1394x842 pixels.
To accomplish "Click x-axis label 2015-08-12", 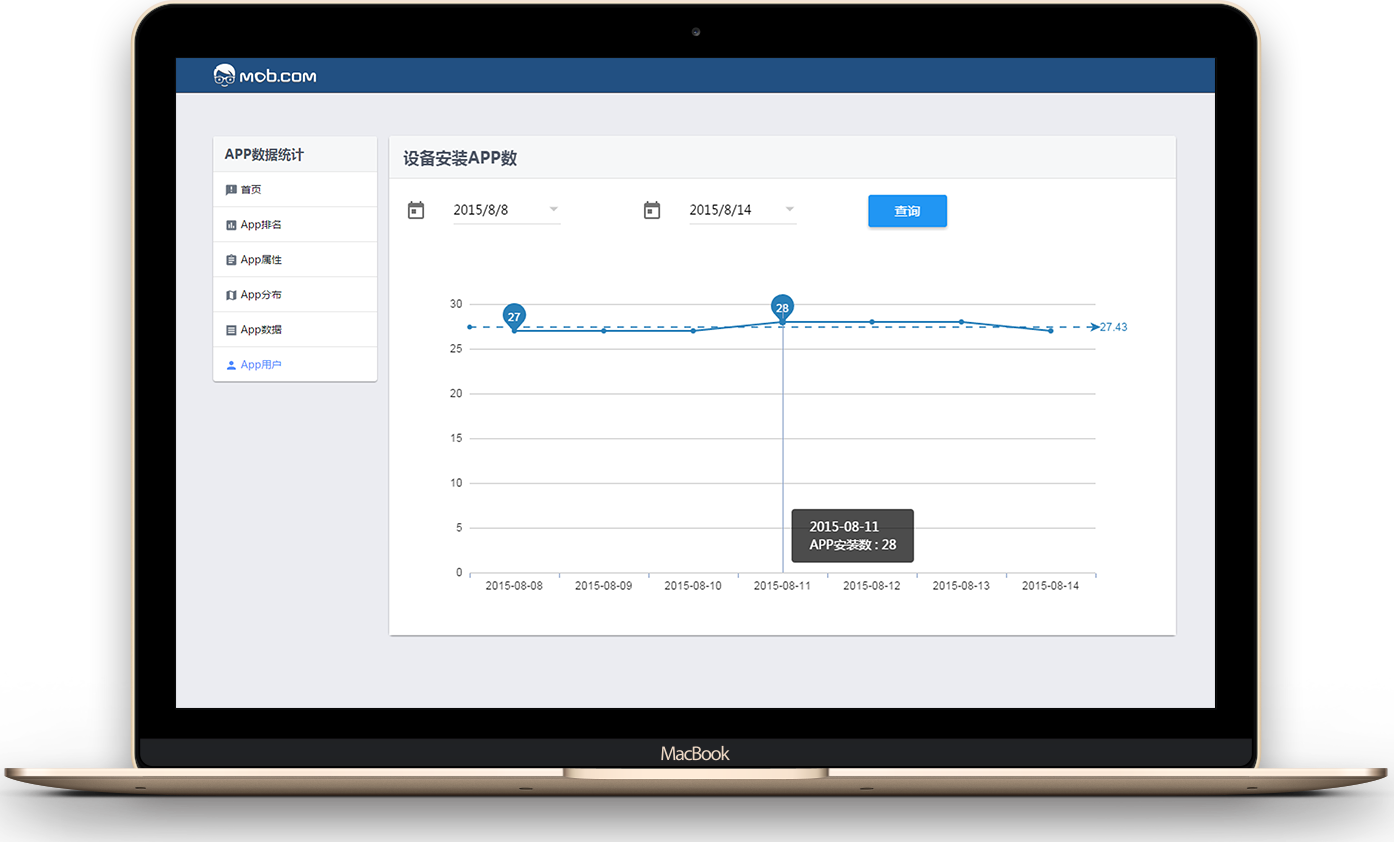I will click(x=872, y=586).
